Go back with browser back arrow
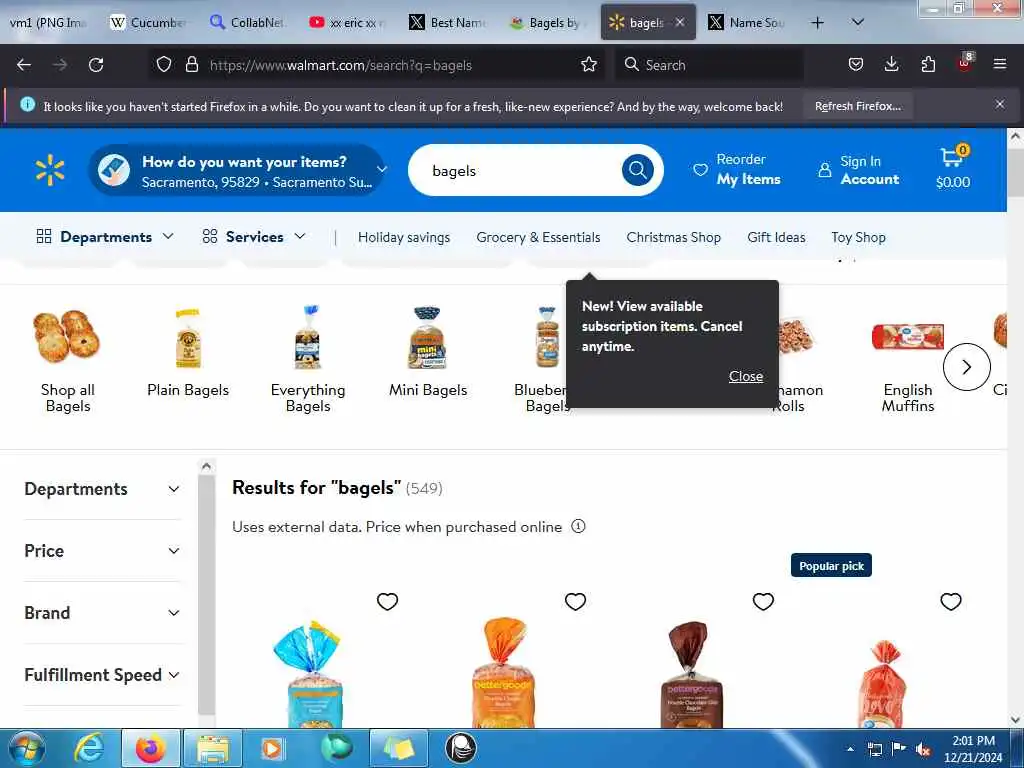 coord(24,65)
